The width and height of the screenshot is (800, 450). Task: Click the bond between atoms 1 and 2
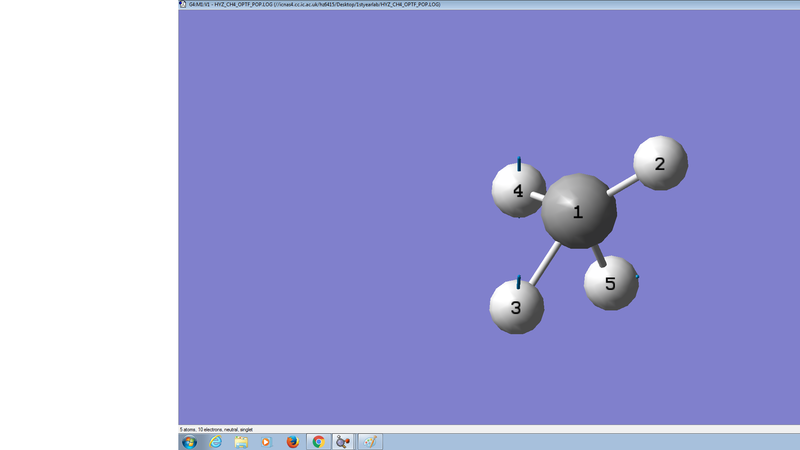coord(623,183)
